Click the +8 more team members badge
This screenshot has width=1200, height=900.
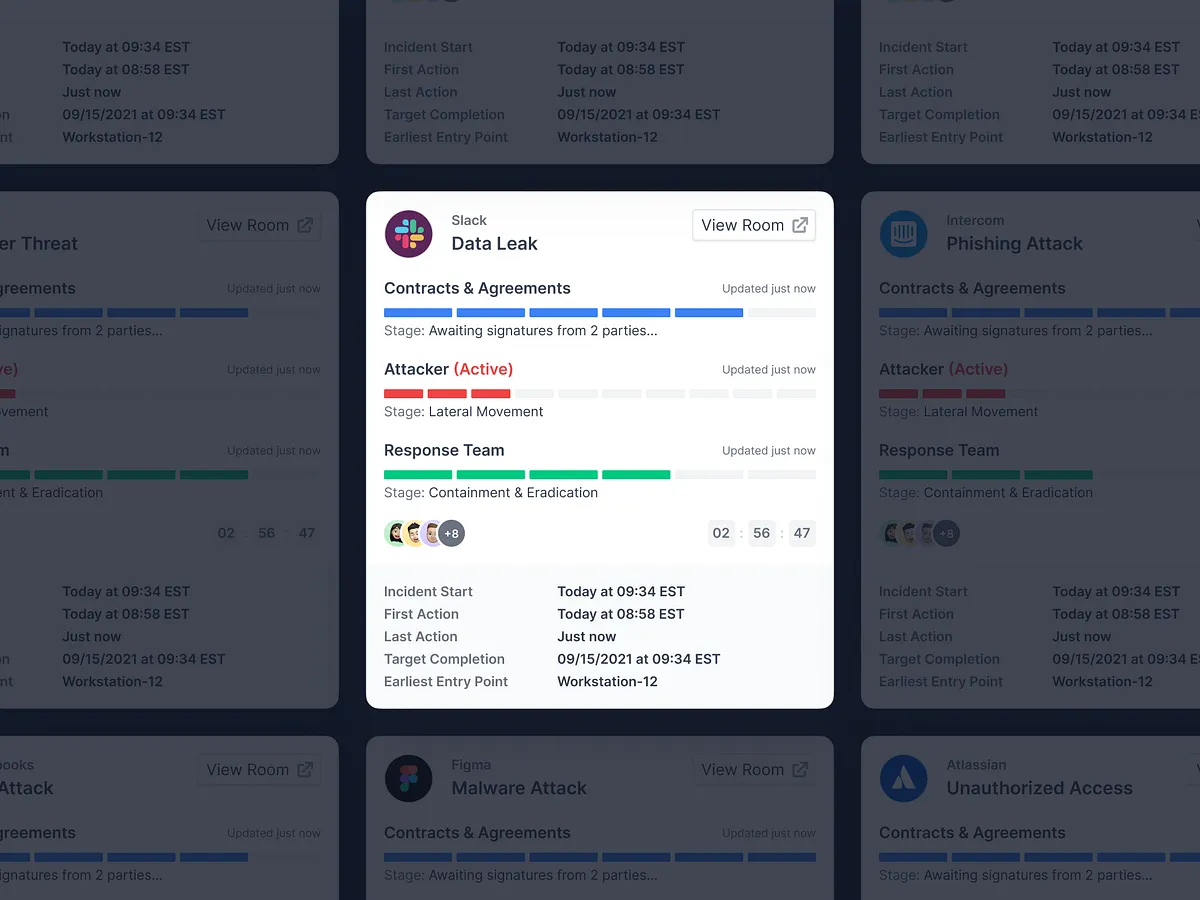451,533
